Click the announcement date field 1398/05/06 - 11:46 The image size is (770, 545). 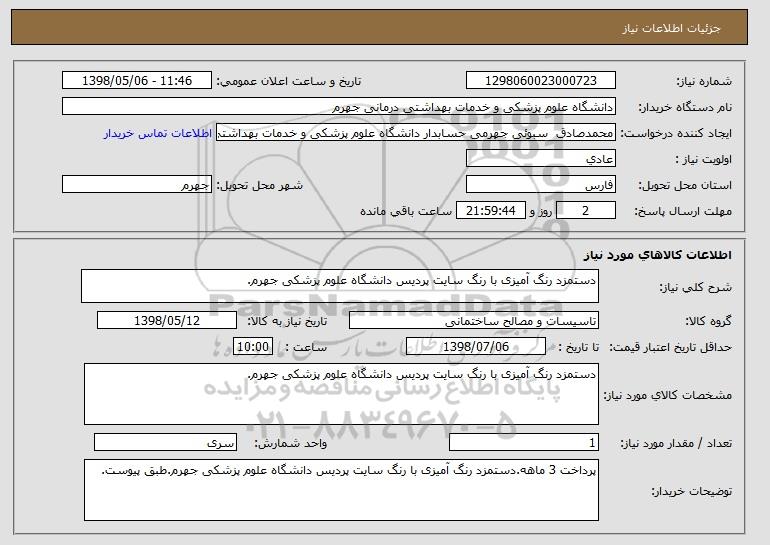tap(137, 81)
